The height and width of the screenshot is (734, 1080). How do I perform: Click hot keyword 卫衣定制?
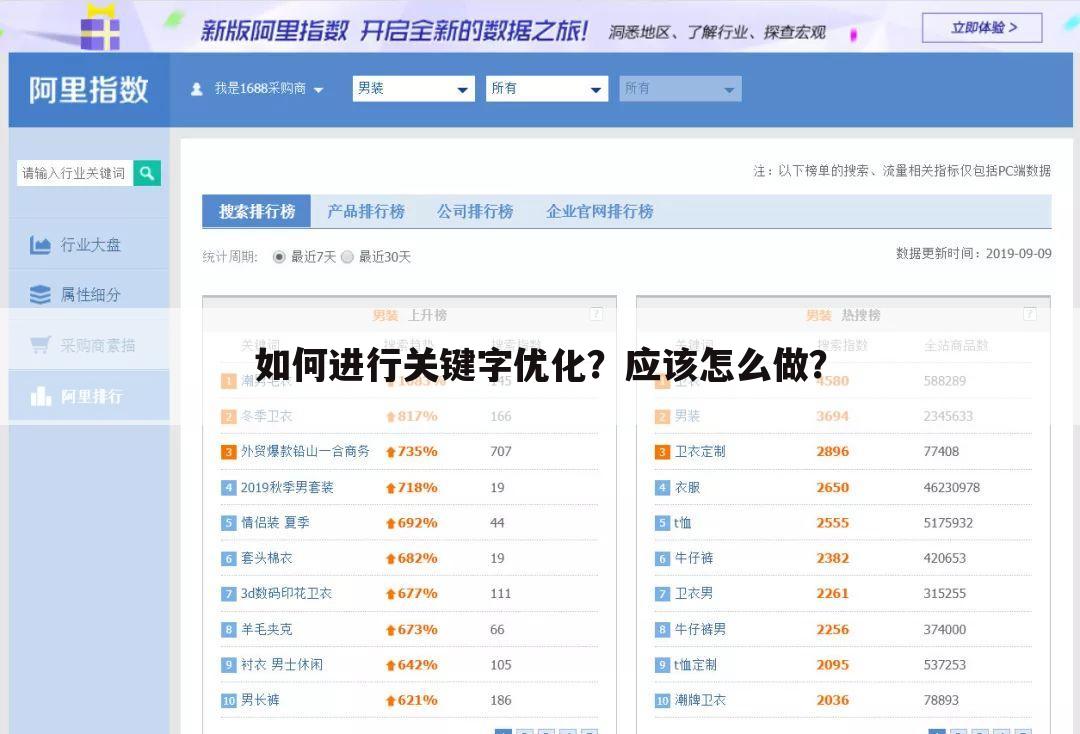[700, 452]
